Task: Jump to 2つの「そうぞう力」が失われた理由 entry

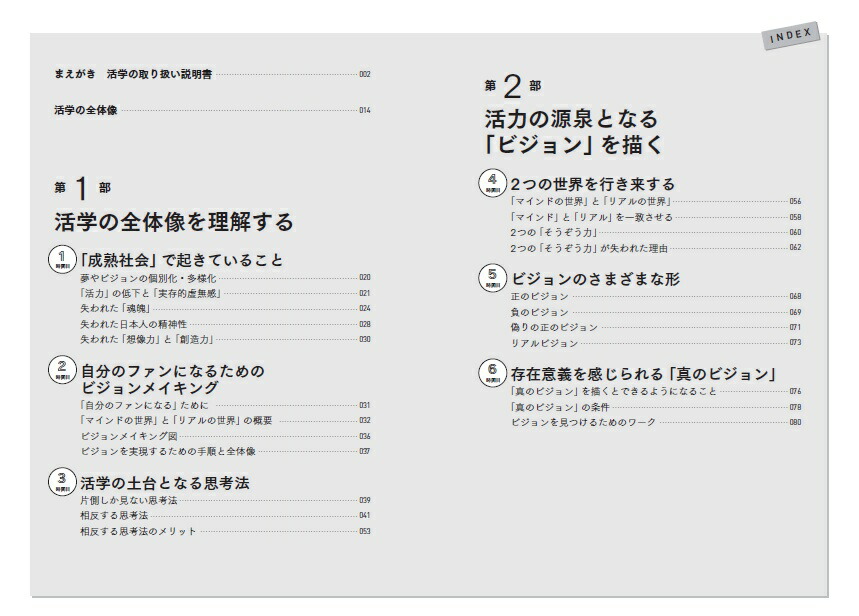Action: point(588,247)
